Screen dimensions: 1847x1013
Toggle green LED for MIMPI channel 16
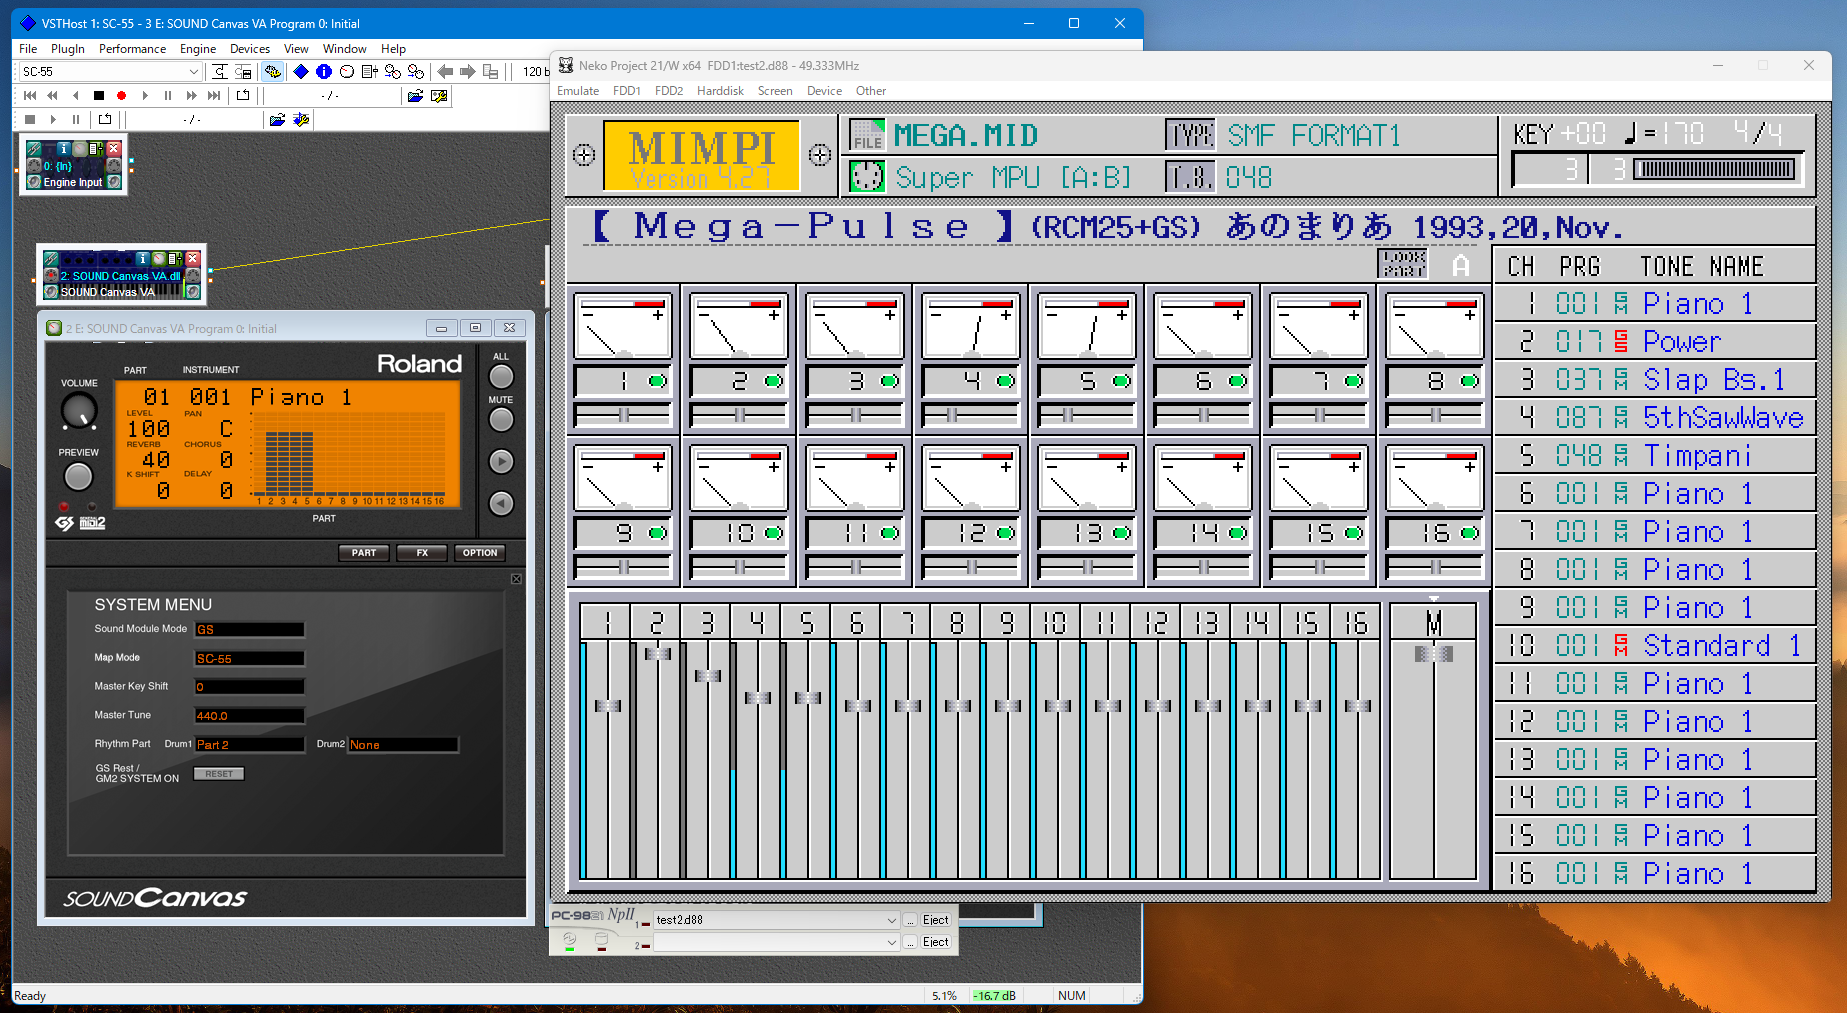click(x=1469, y=533)
